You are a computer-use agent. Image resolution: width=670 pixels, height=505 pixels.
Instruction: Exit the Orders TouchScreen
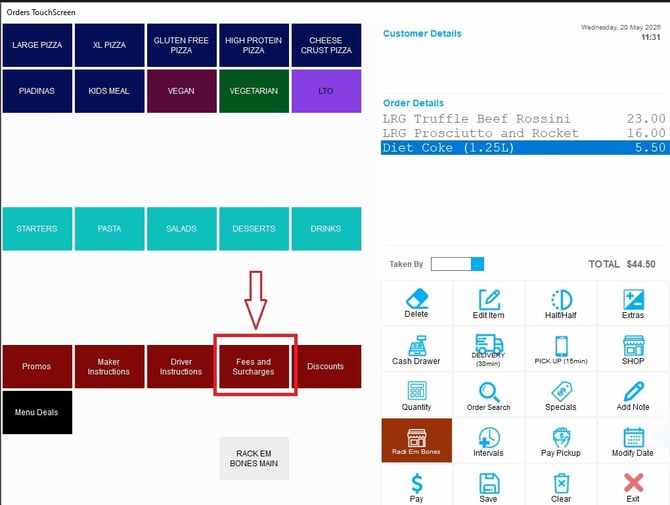633,487
